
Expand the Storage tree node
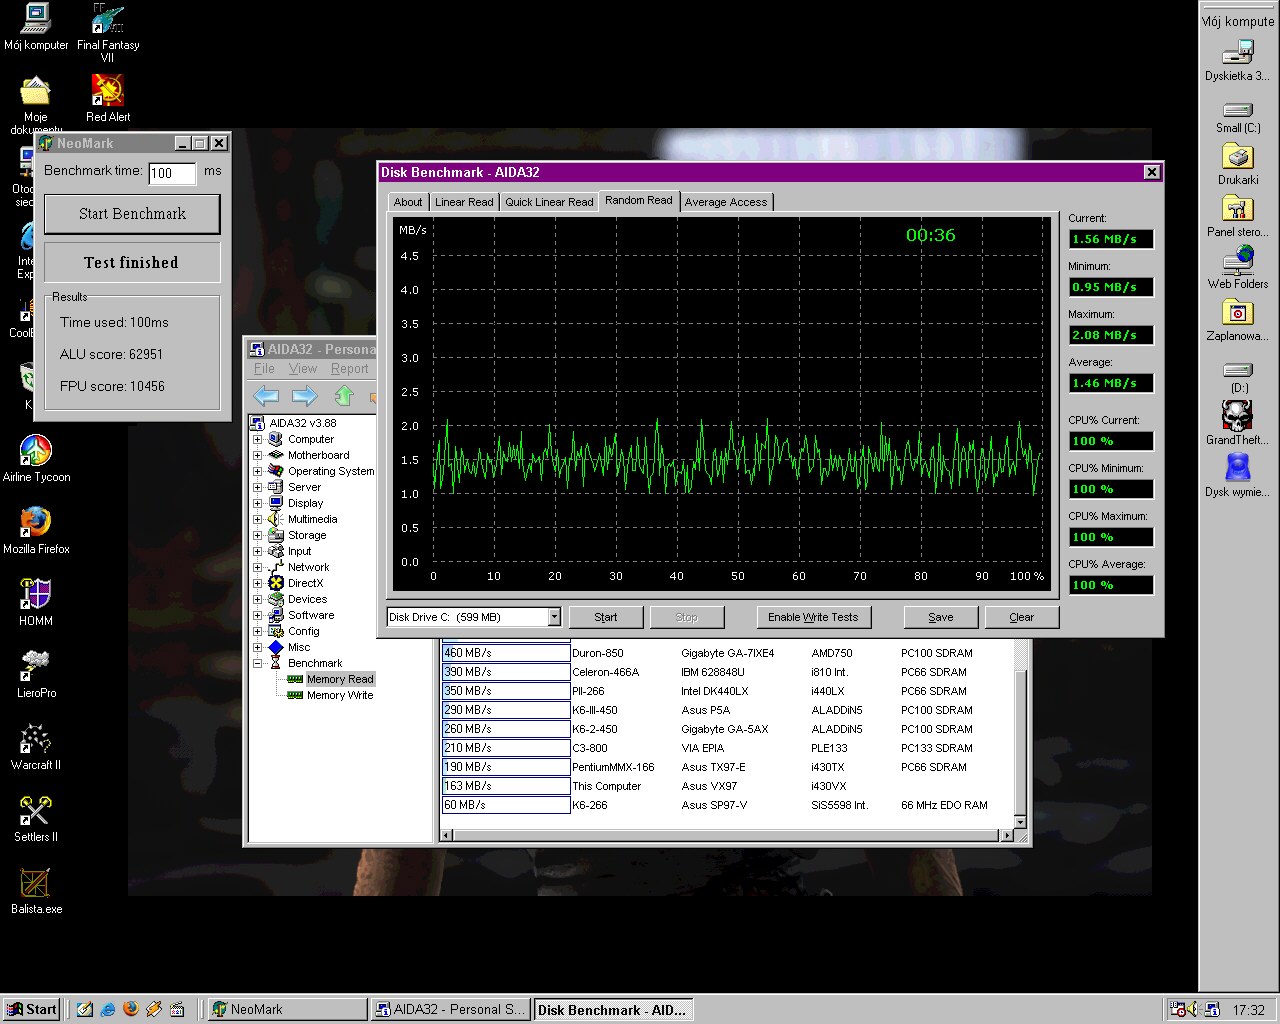258,535
